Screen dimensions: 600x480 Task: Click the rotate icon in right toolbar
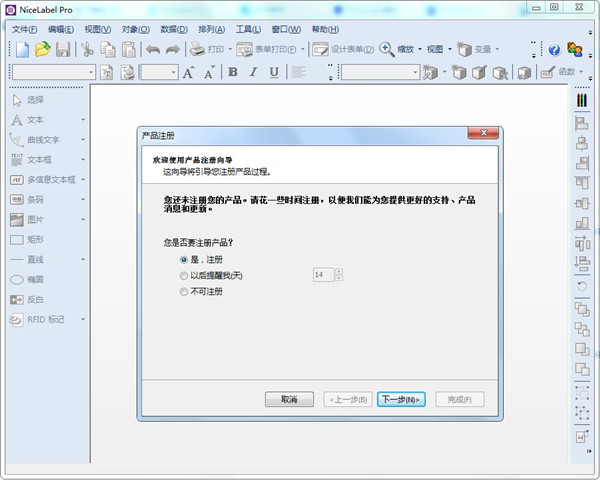(x=582, y=286)
